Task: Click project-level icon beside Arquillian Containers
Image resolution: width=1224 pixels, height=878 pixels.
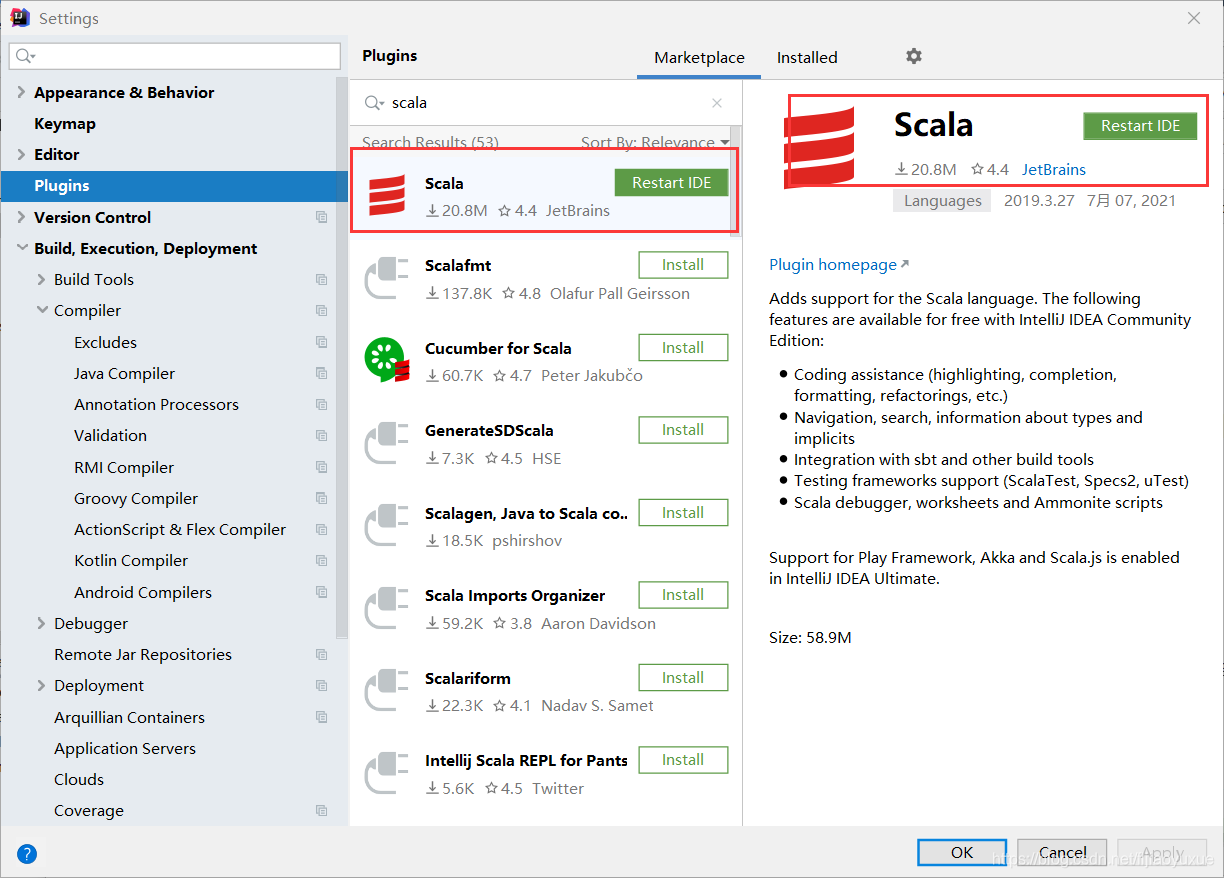Action: pyautogui.click(x=321, y=717)
